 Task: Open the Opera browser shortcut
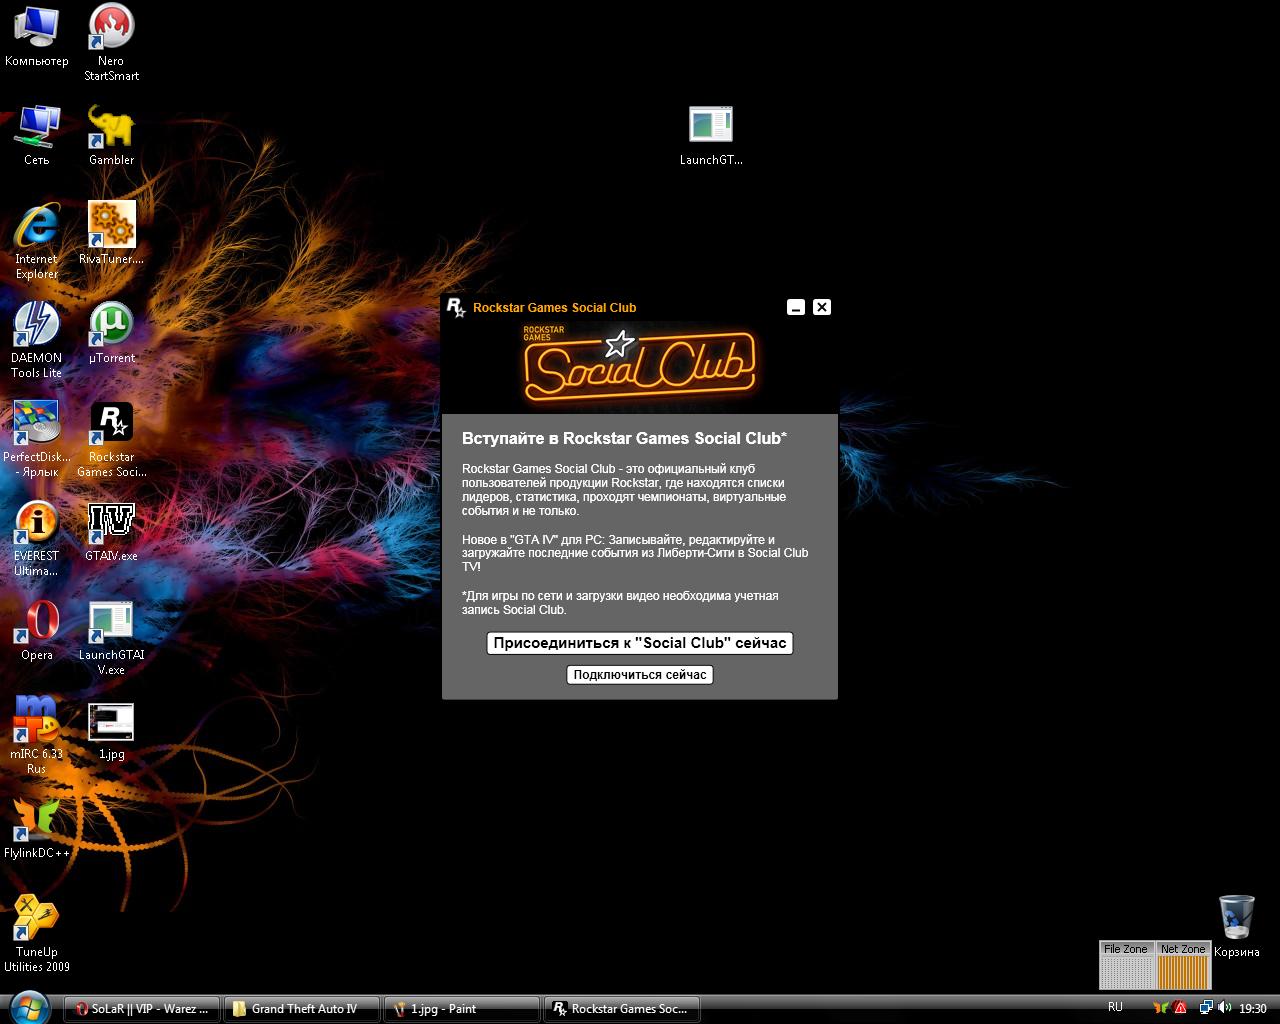[x=37, y=622]
